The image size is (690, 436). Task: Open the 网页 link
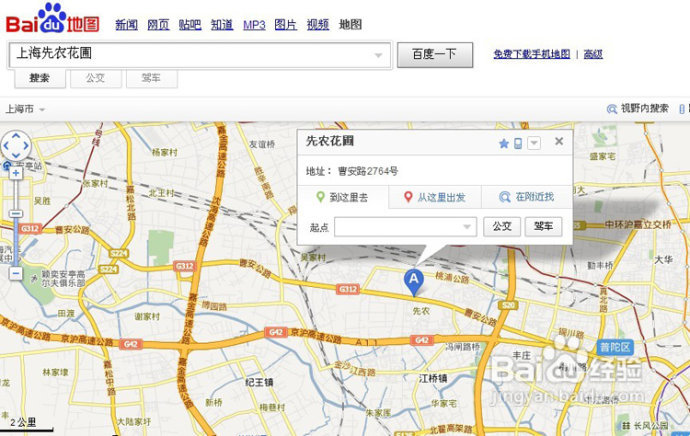[158, 25]
